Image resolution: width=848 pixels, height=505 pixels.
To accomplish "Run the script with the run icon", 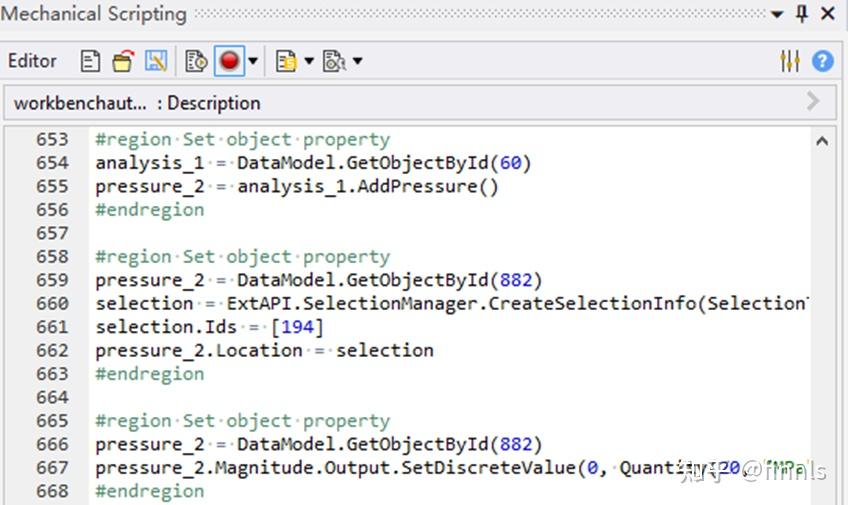I will tap(196, 61).
